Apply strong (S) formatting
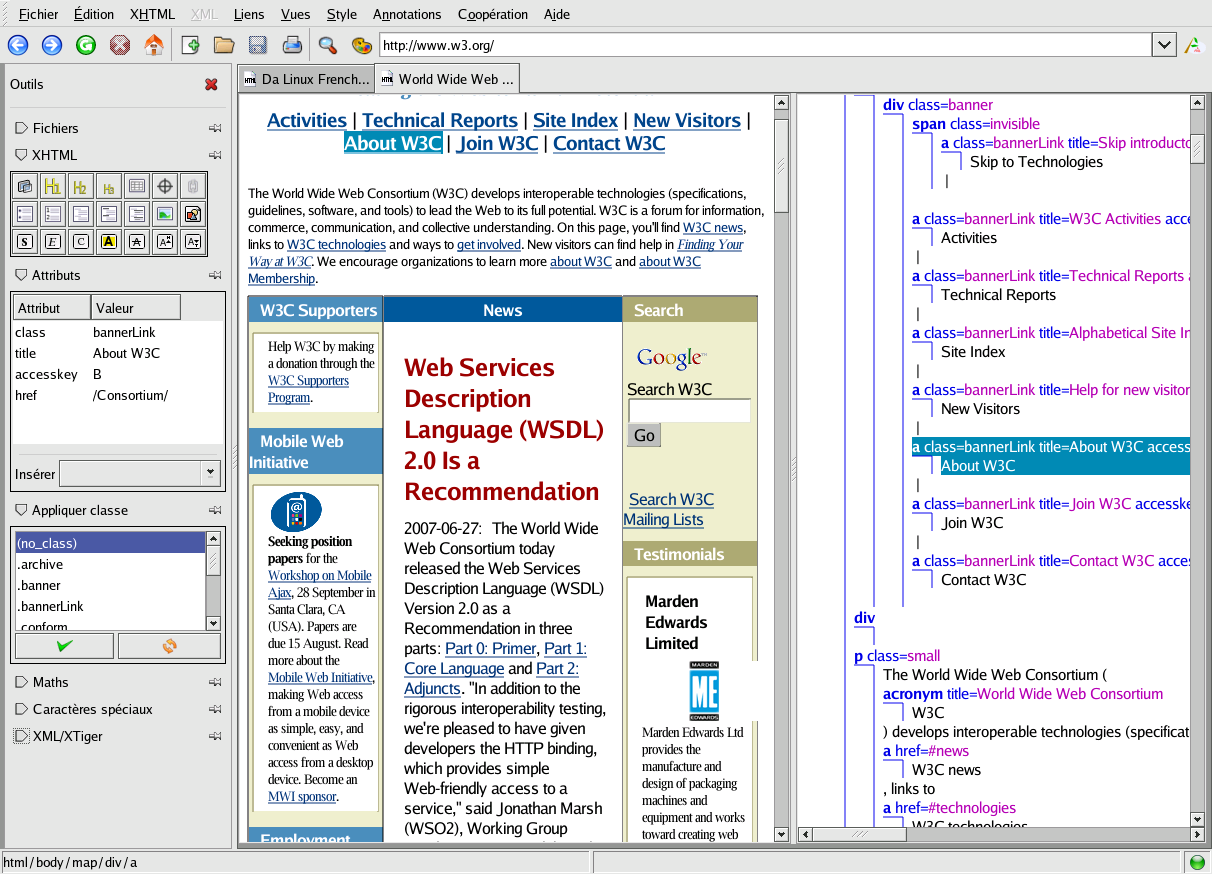Image resolution: width=1212 pixels, height=874 pixels. point(25,242)
